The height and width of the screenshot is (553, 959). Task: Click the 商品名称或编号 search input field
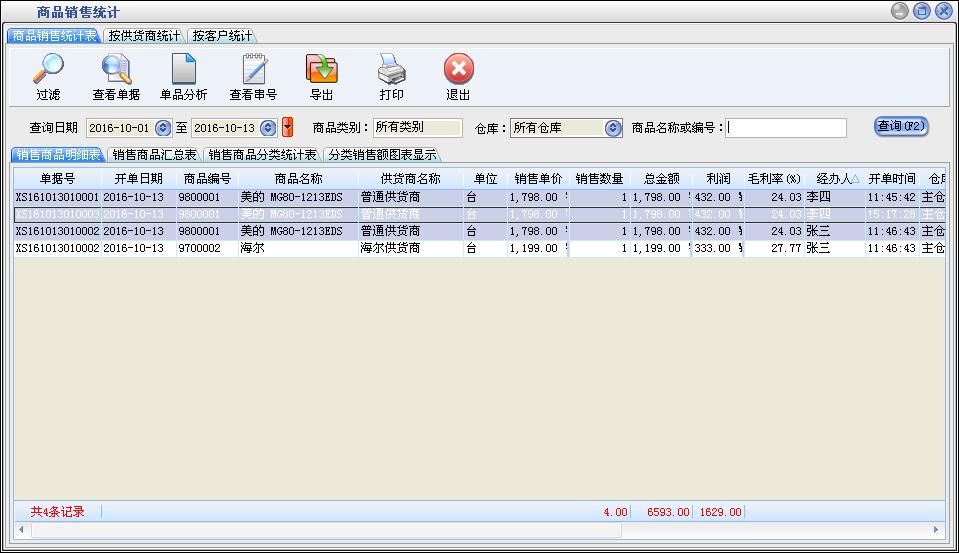(786, 128)
